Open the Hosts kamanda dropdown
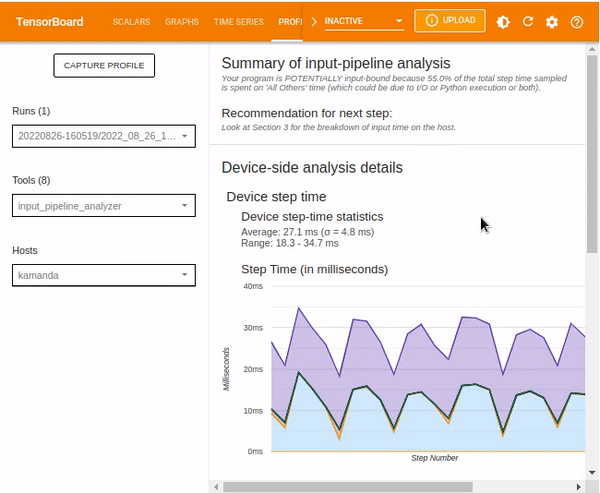Image resolution: width=600 pixels, height=493 pixels. point(104,275)
